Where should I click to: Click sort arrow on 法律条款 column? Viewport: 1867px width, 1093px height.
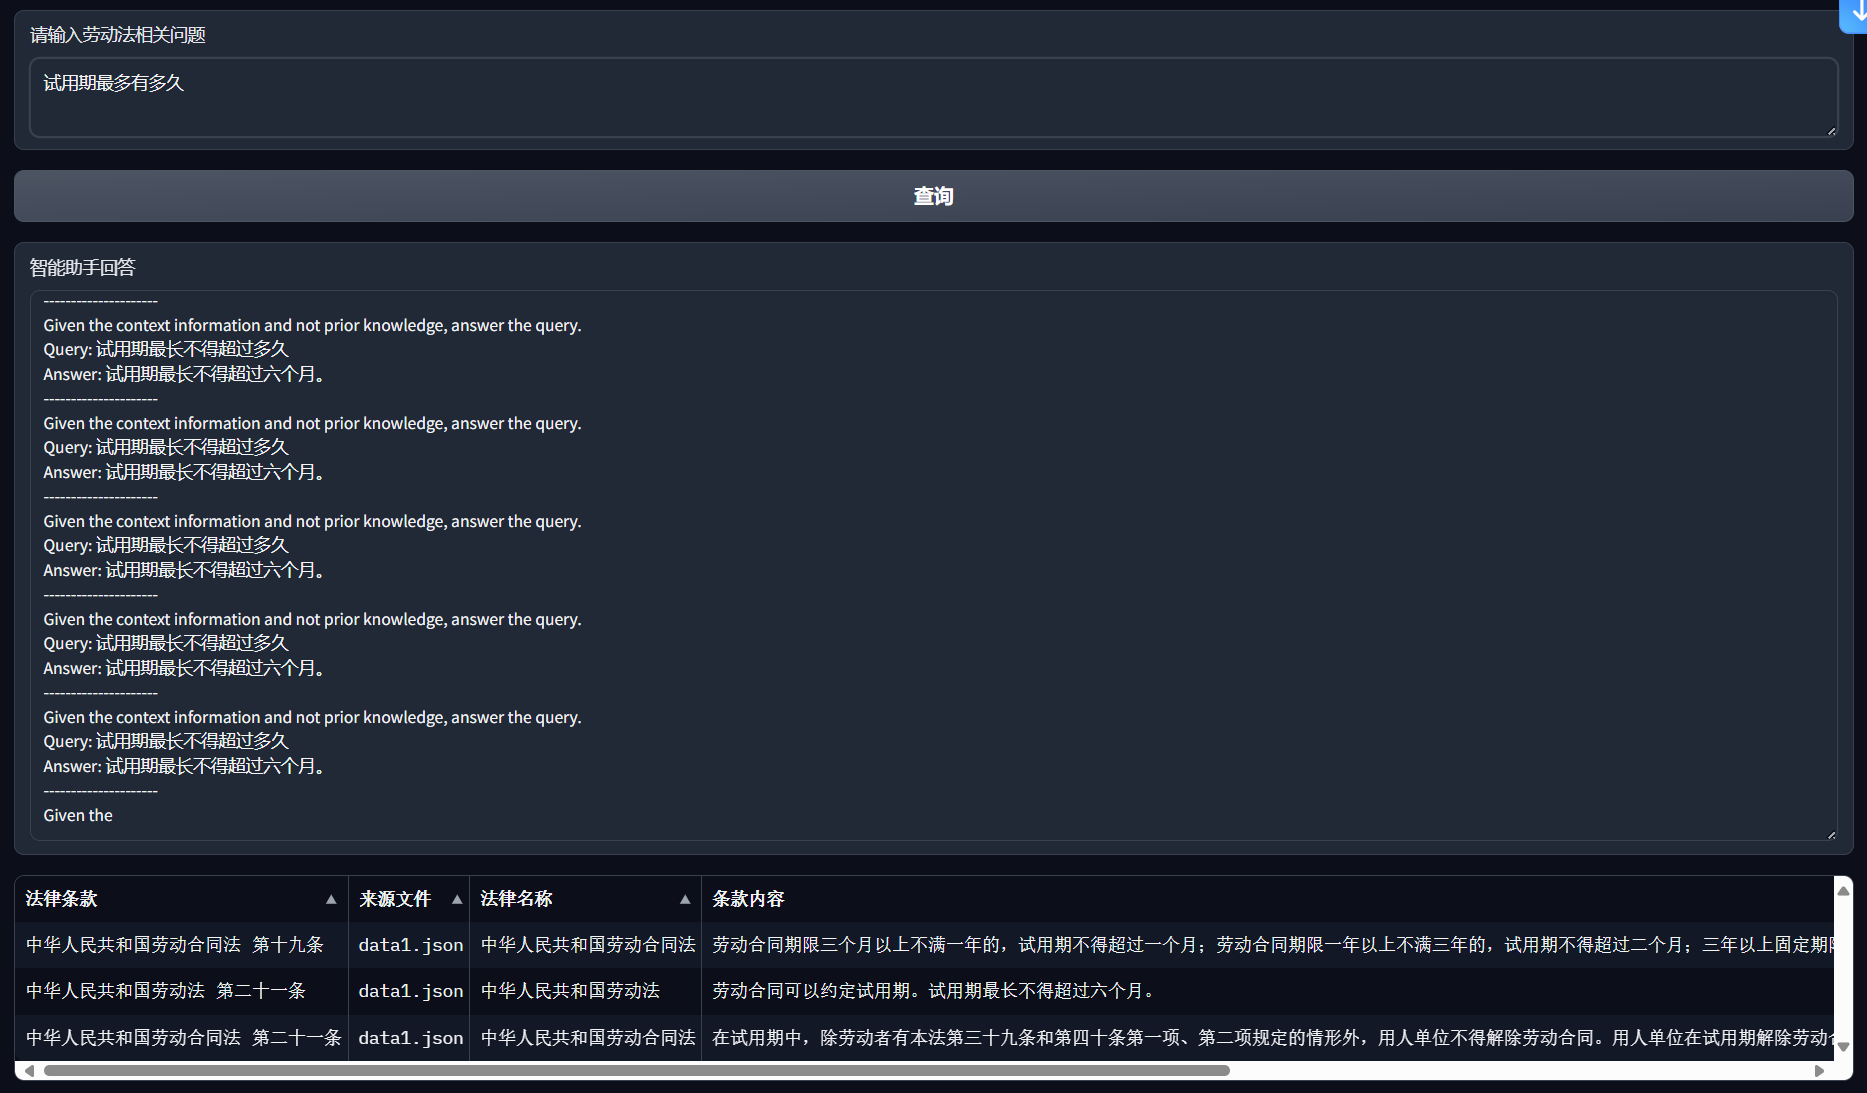tap(331, 899)
